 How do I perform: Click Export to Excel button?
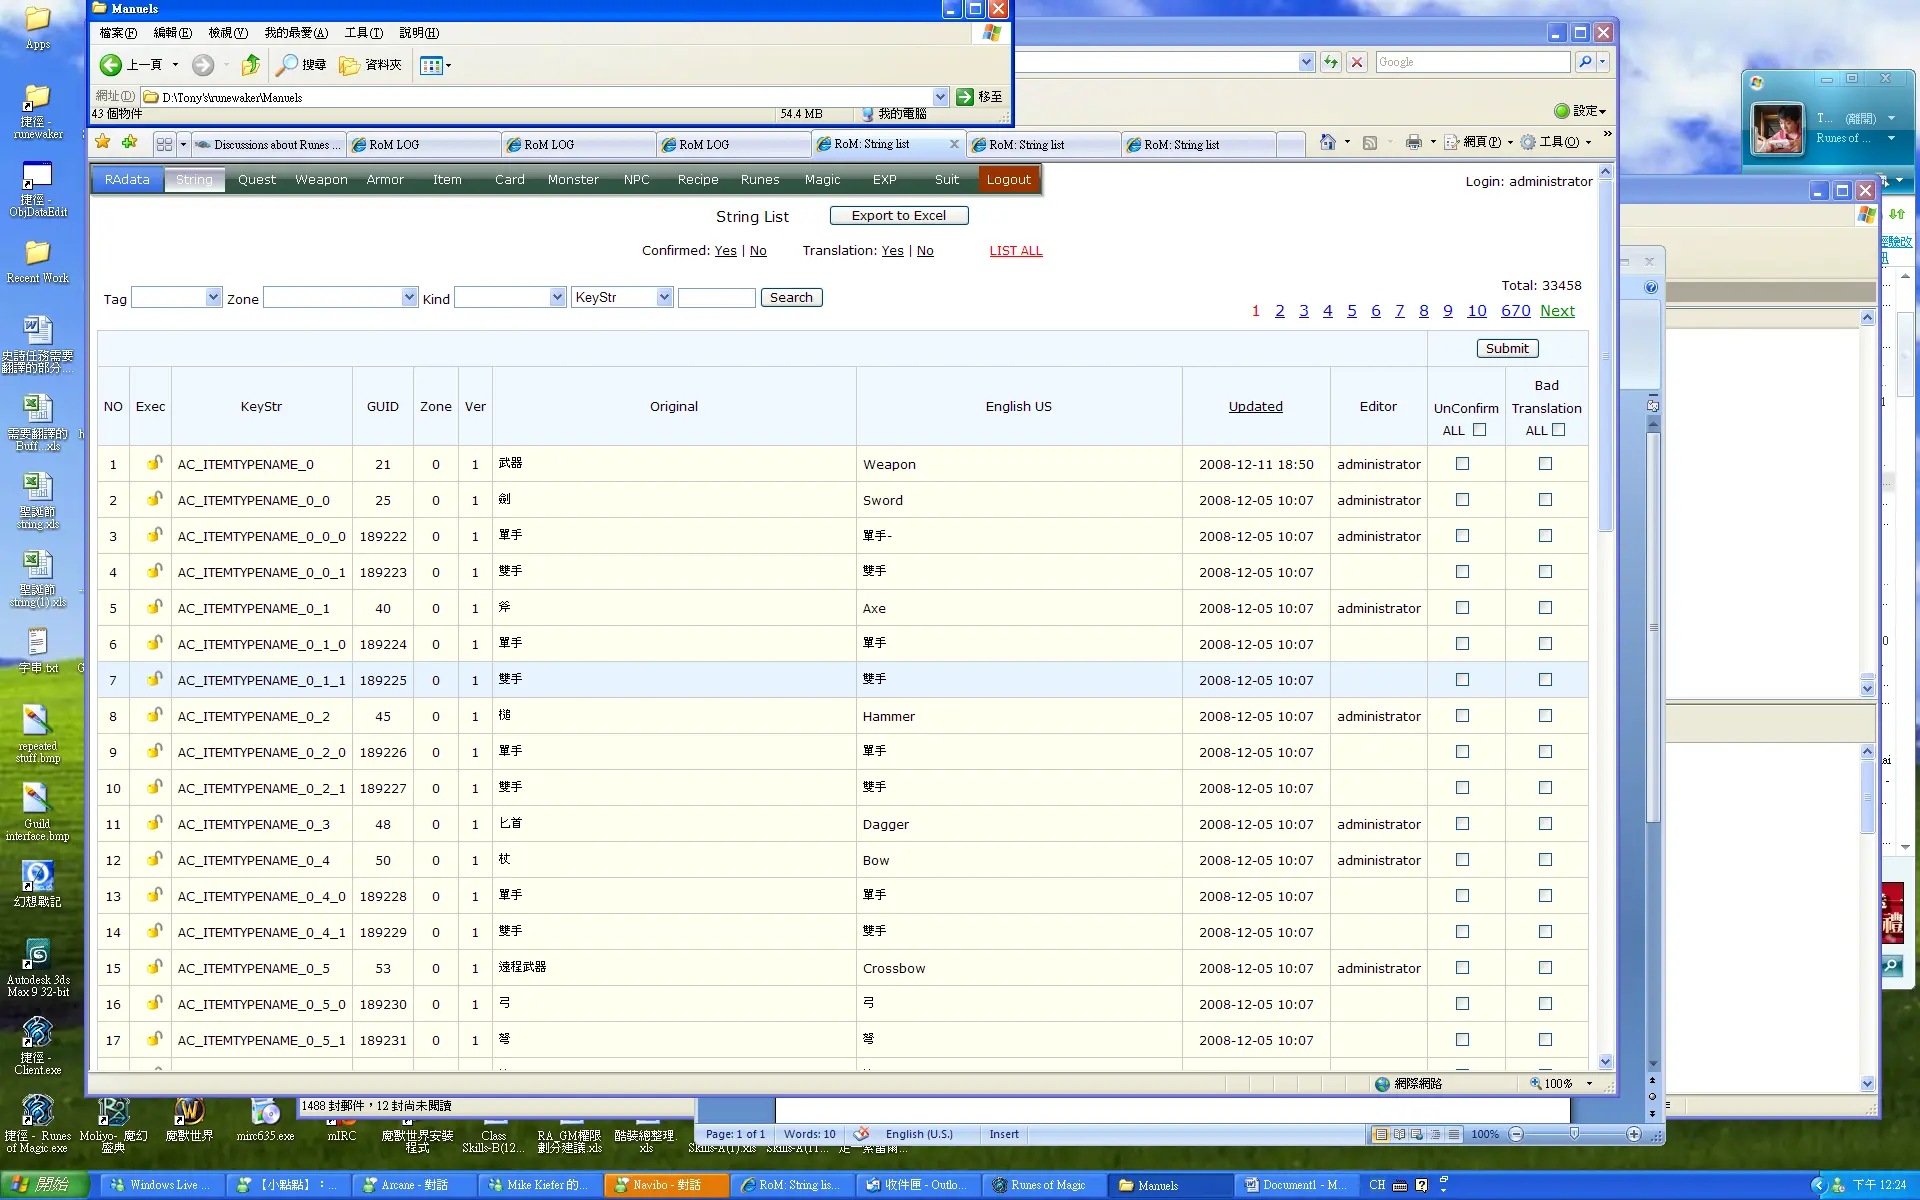pyautogui.click(x=899, y=215)
